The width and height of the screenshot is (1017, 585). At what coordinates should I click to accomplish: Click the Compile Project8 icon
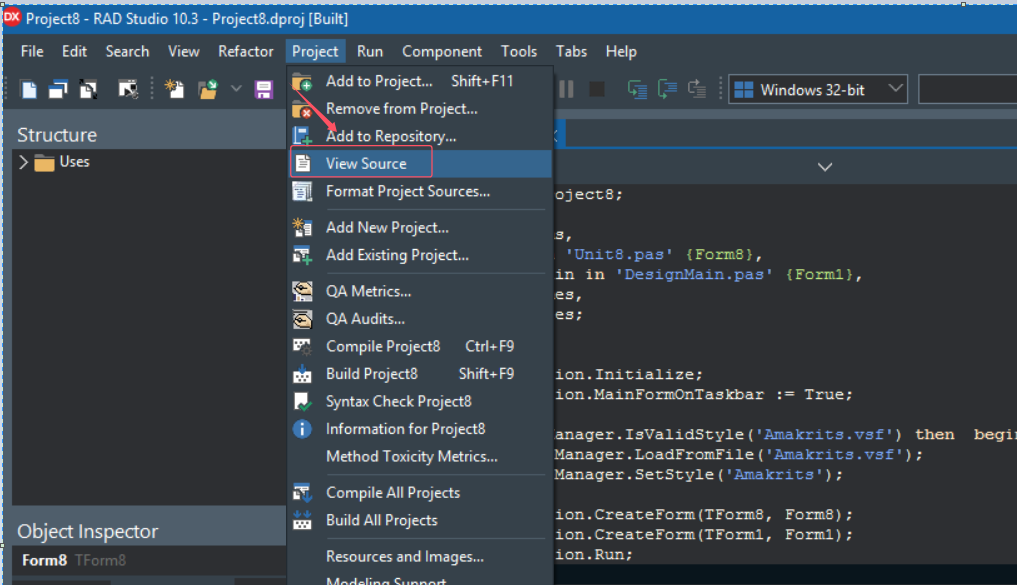[302, 347]
